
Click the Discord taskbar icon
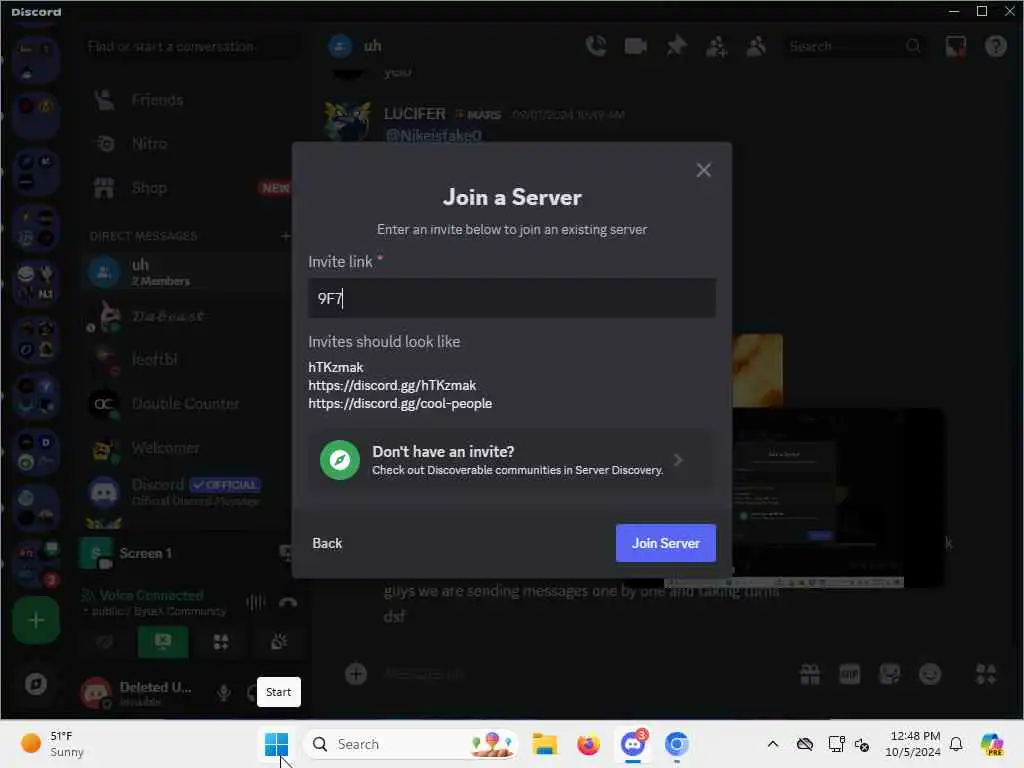pyautogui.click(x=632, y=744)
